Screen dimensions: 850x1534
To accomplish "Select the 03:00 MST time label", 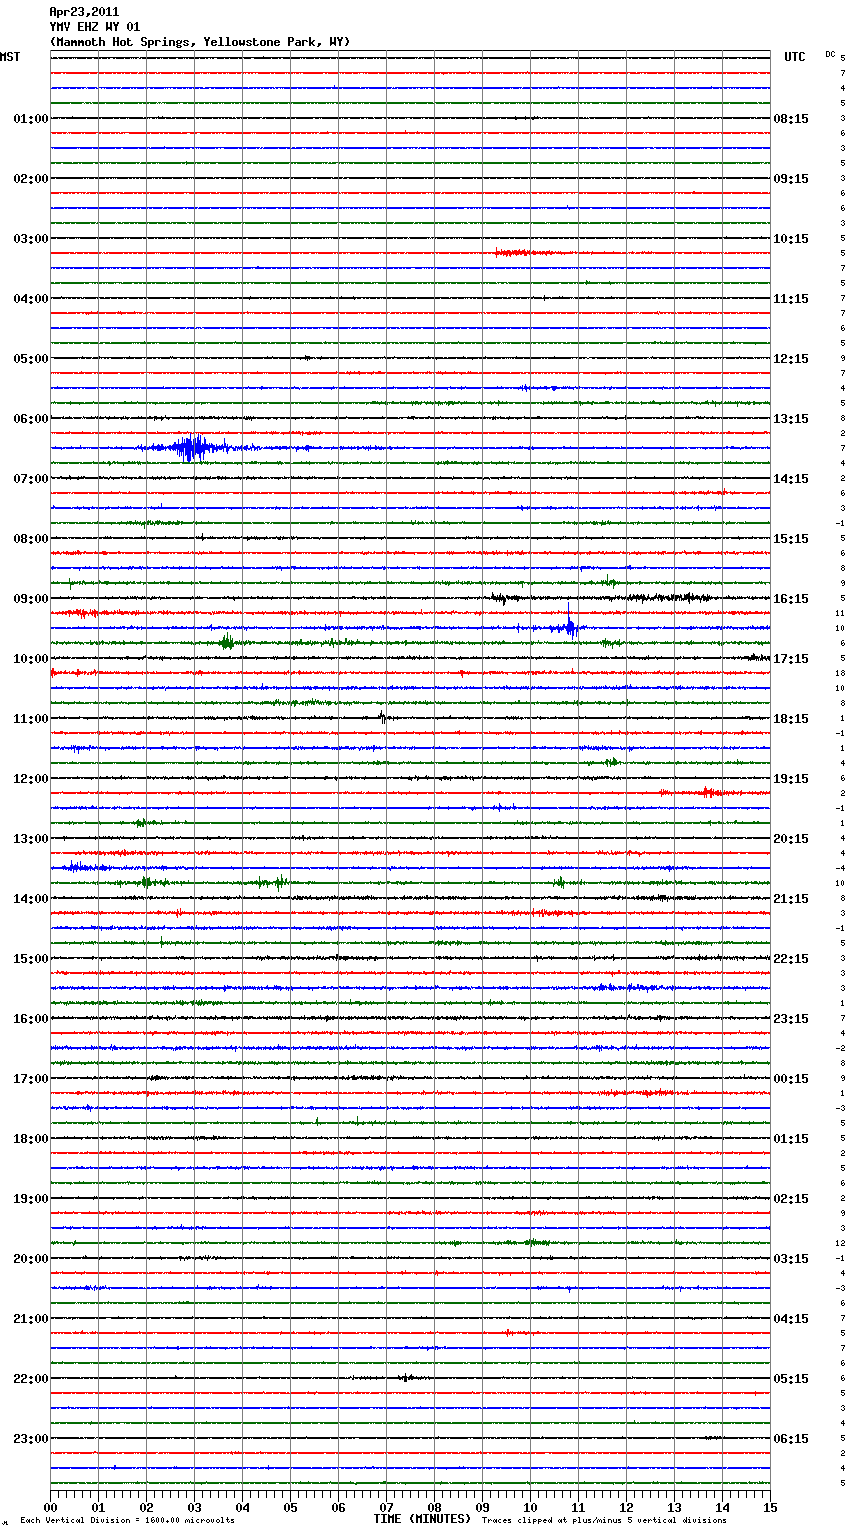I will pos(31,239).
